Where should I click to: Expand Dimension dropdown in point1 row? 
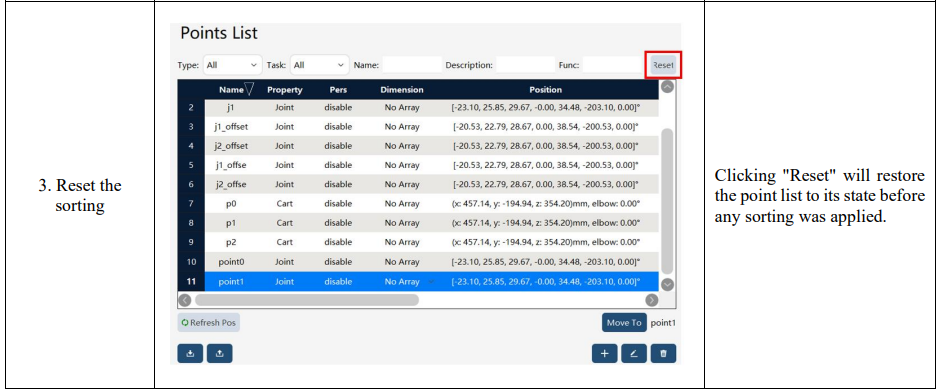pos(431,281)
